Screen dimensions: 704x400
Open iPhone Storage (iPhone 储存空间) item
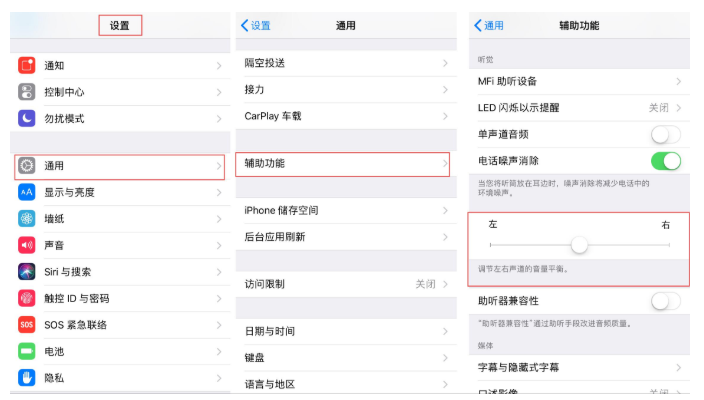point(342,210)
